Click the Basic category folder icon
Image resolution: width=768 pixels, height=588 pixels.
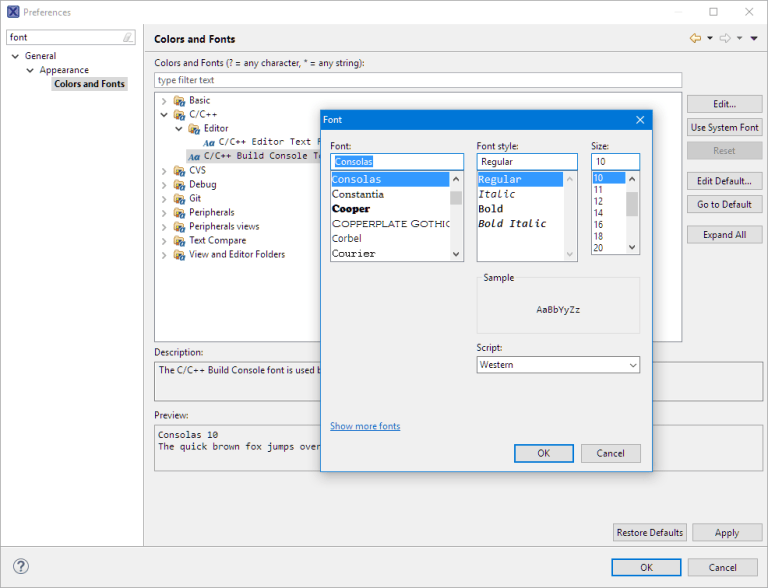click(179, 101)
